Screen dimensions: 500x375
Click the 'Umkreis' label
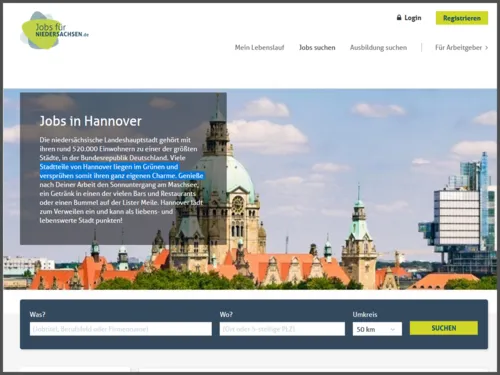[365, 314]
